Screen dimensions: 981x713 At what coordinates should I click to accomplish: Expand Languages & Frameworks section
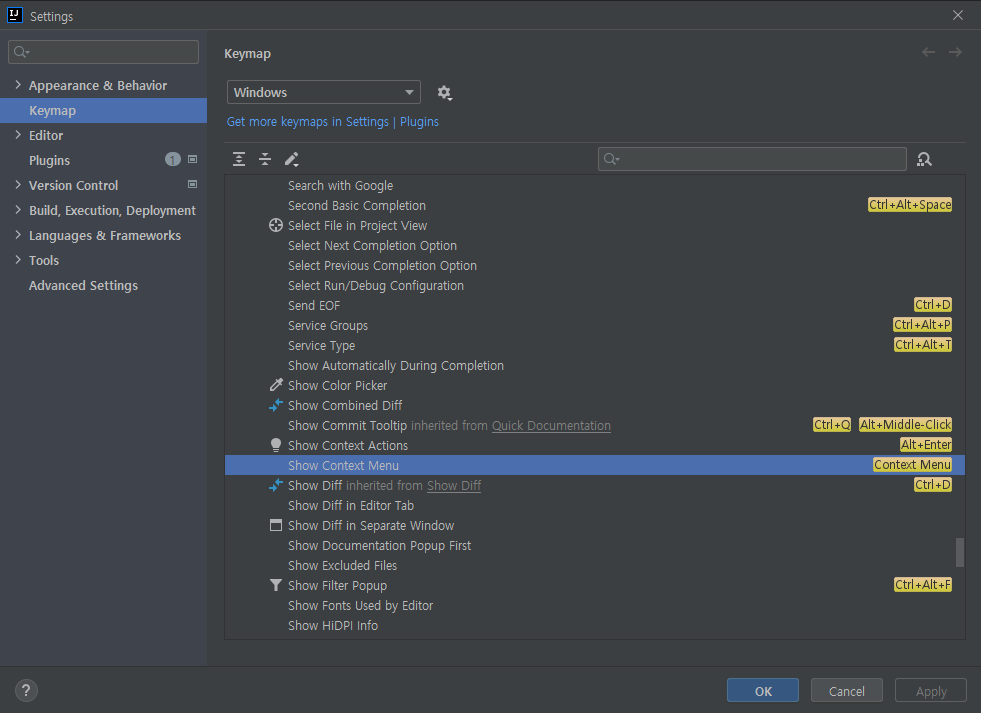tap(18, 235)
